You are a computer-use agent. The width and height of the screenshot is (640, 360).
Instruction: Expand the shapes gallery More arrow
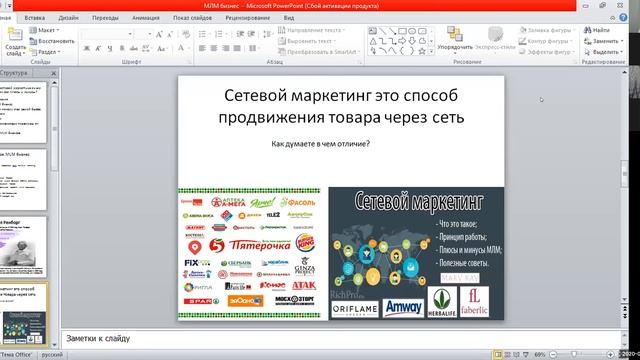[431, 52]
